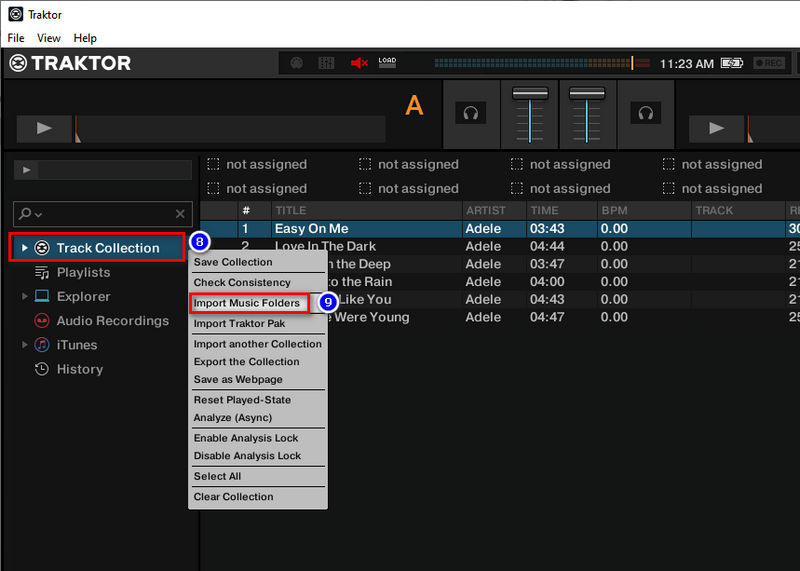Click the battery status icon

[732, 63]
